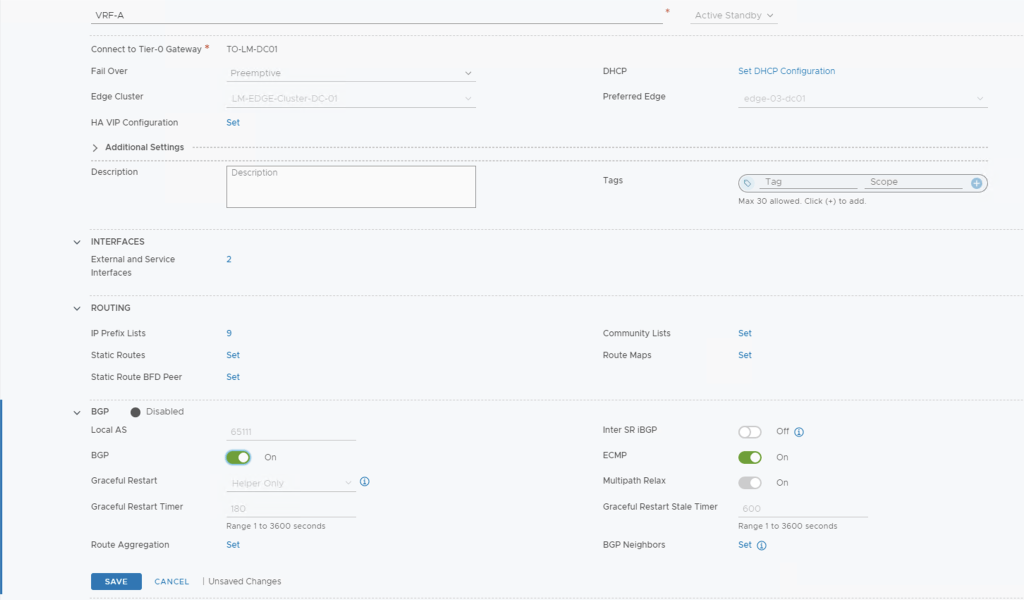Viewport: 1024px width, 600px height.
Task: Click the SAVE button
Action: click(116, 582)
